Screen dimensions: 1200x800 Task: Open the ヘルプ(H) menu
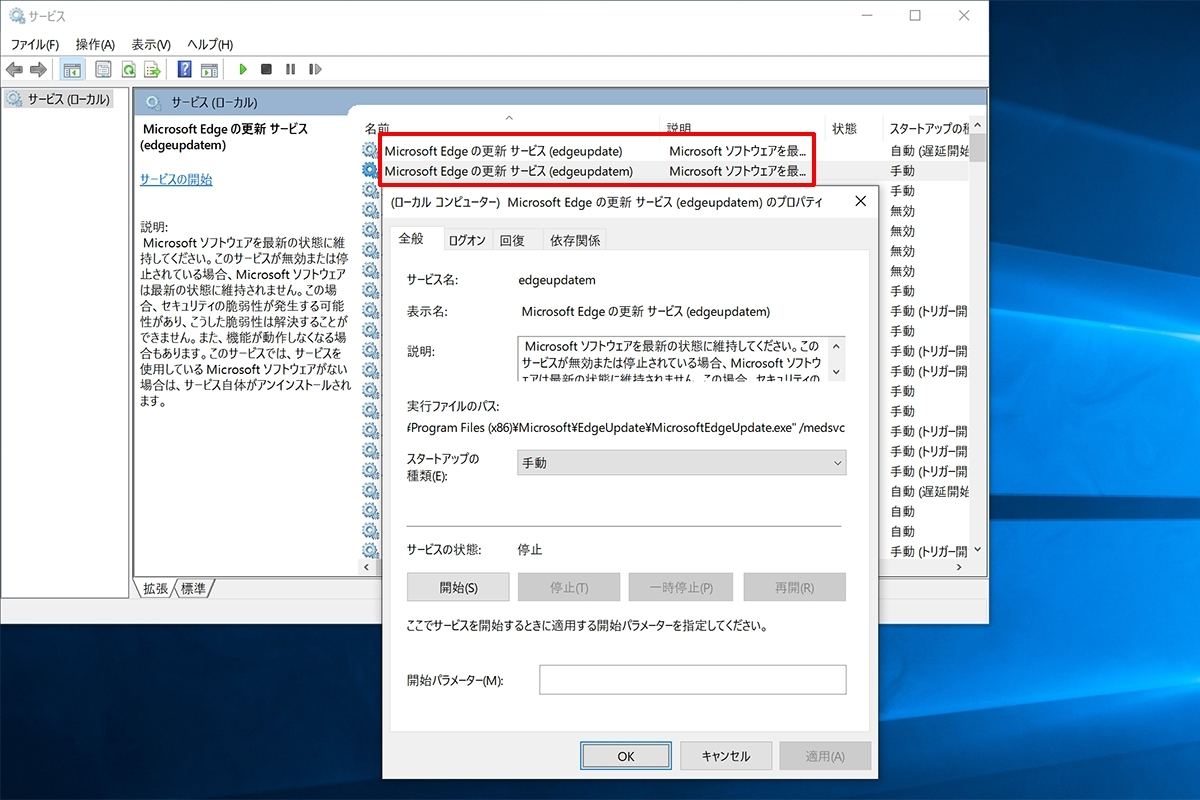[x=210, y=45]
